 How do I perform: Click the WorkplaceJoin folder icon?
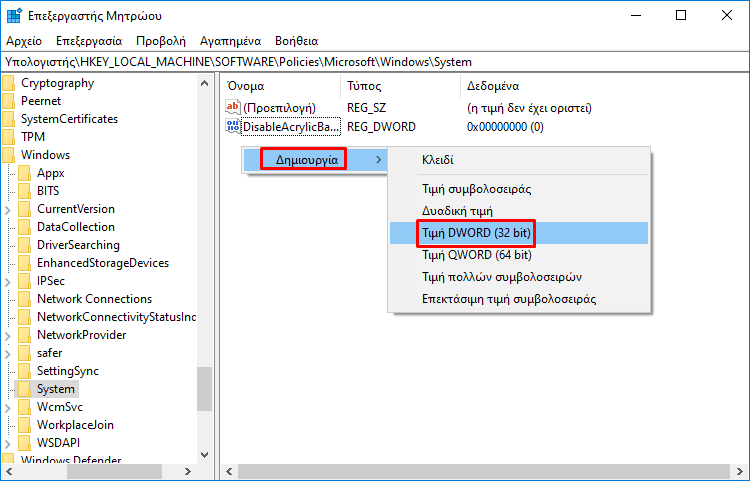(24, 426)
